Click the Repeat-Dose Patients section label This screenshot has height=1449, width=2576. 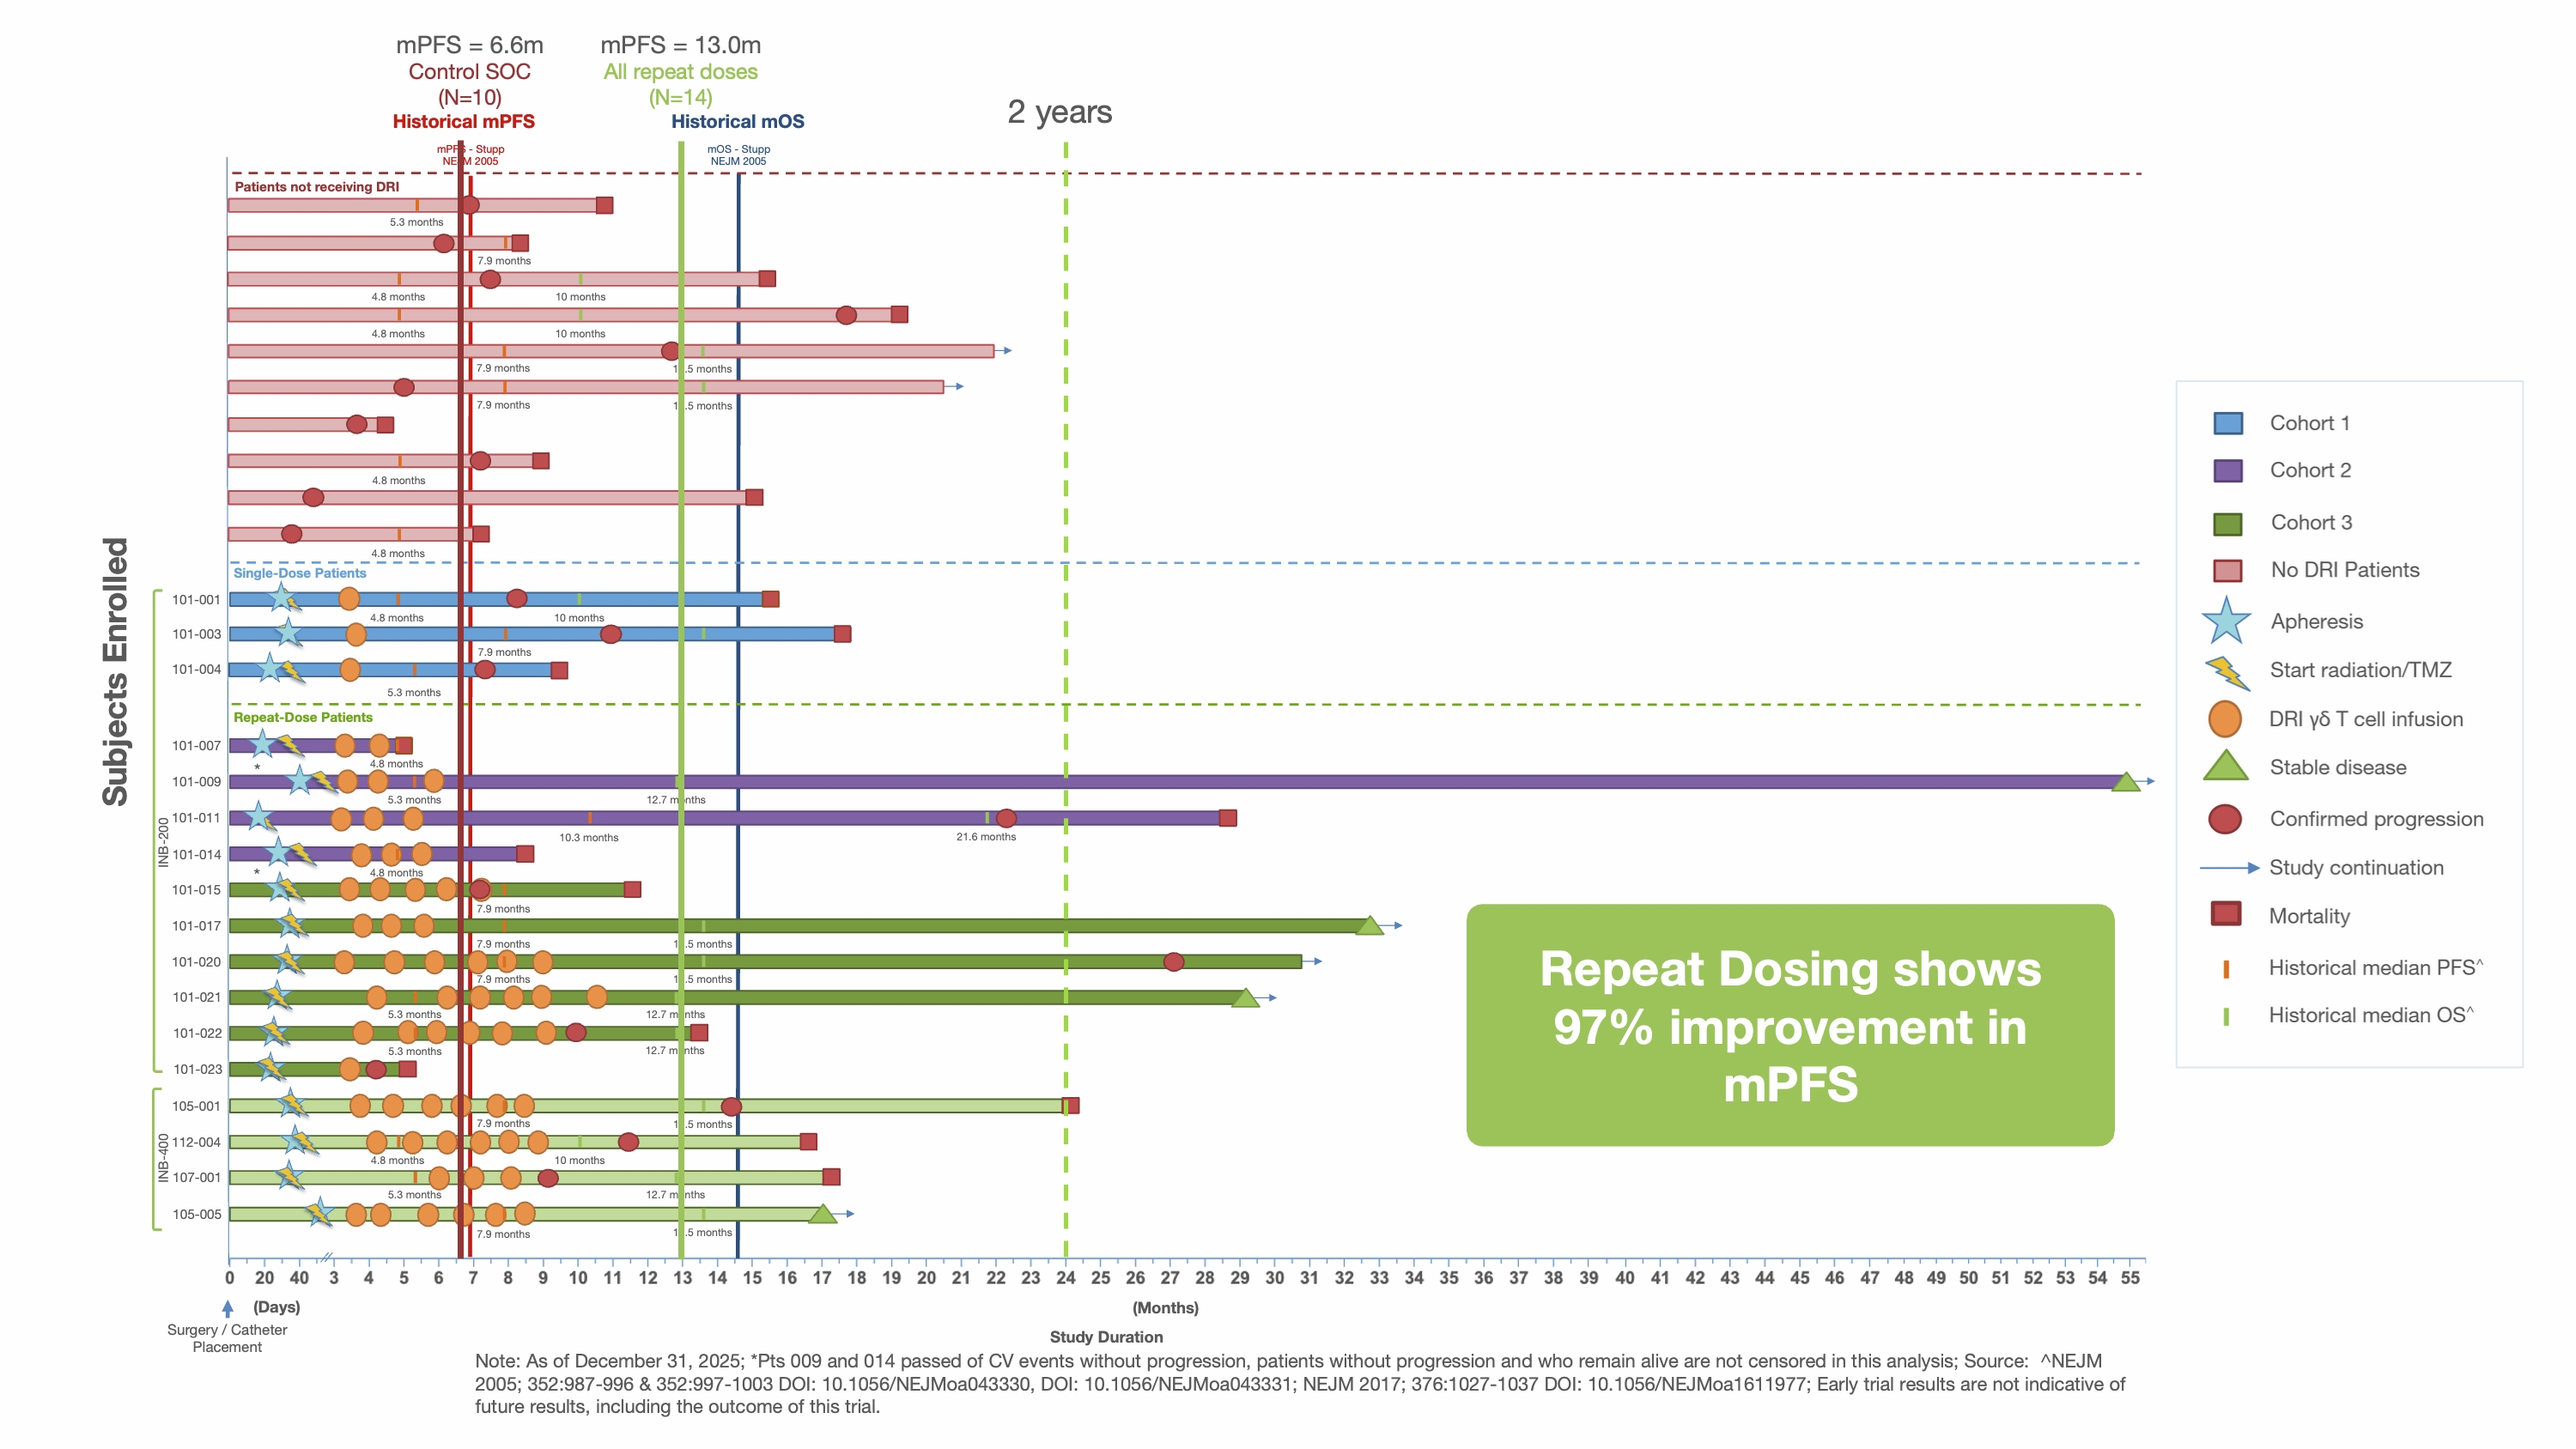point(303,717)
